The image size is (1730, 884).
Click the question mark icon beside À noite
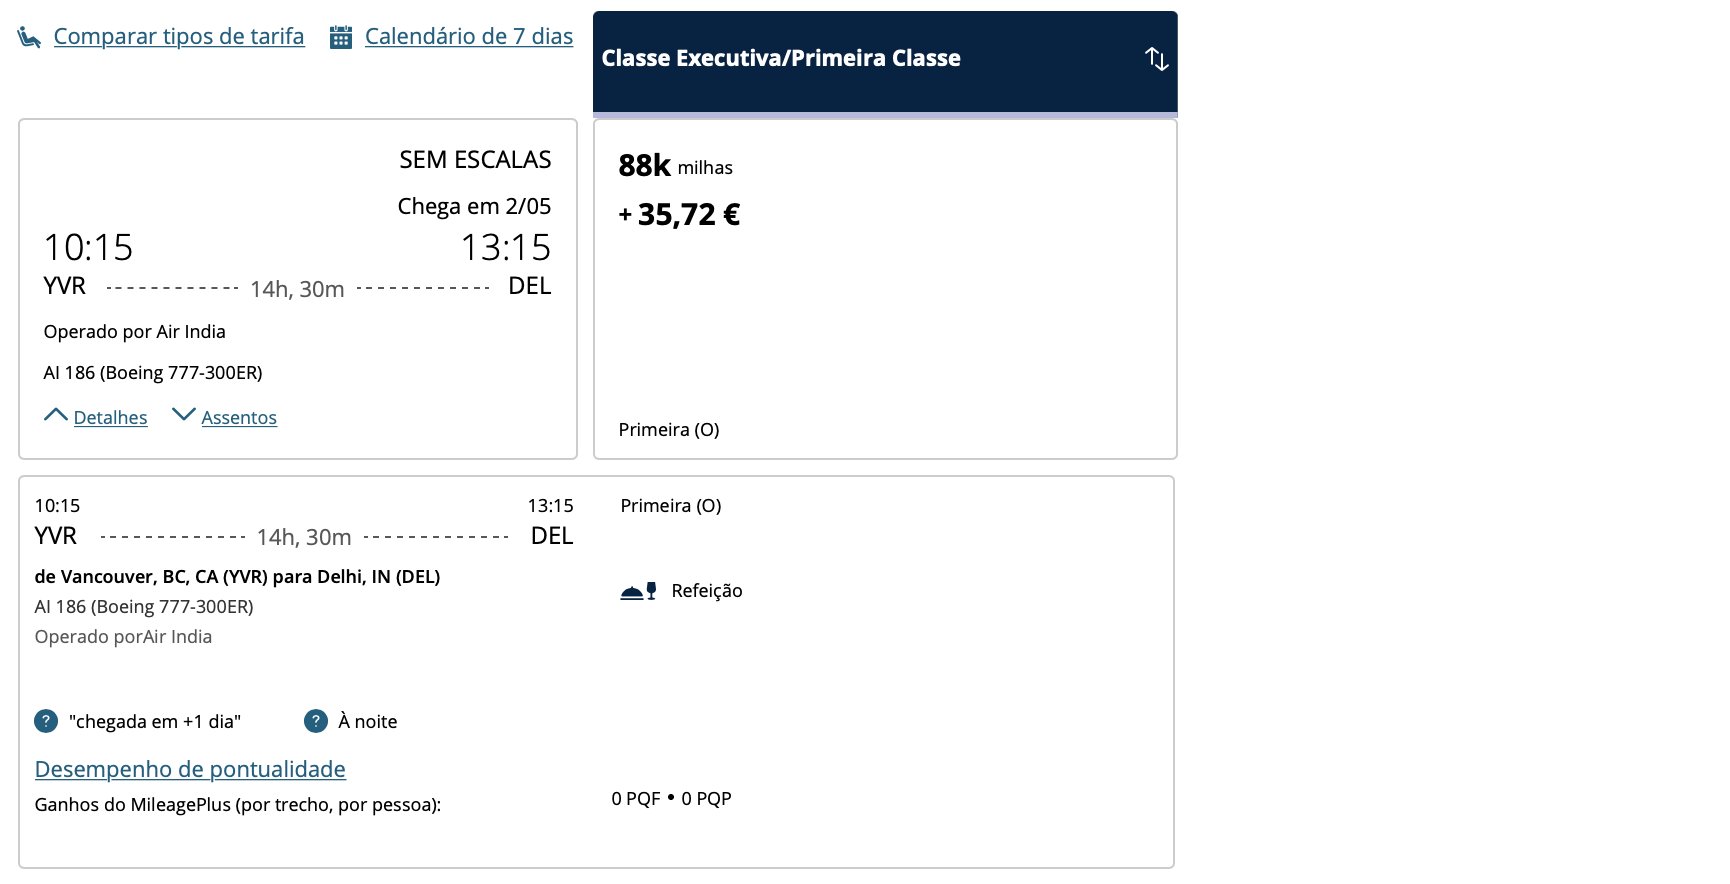pyautogui.click(x=316, y=721)
